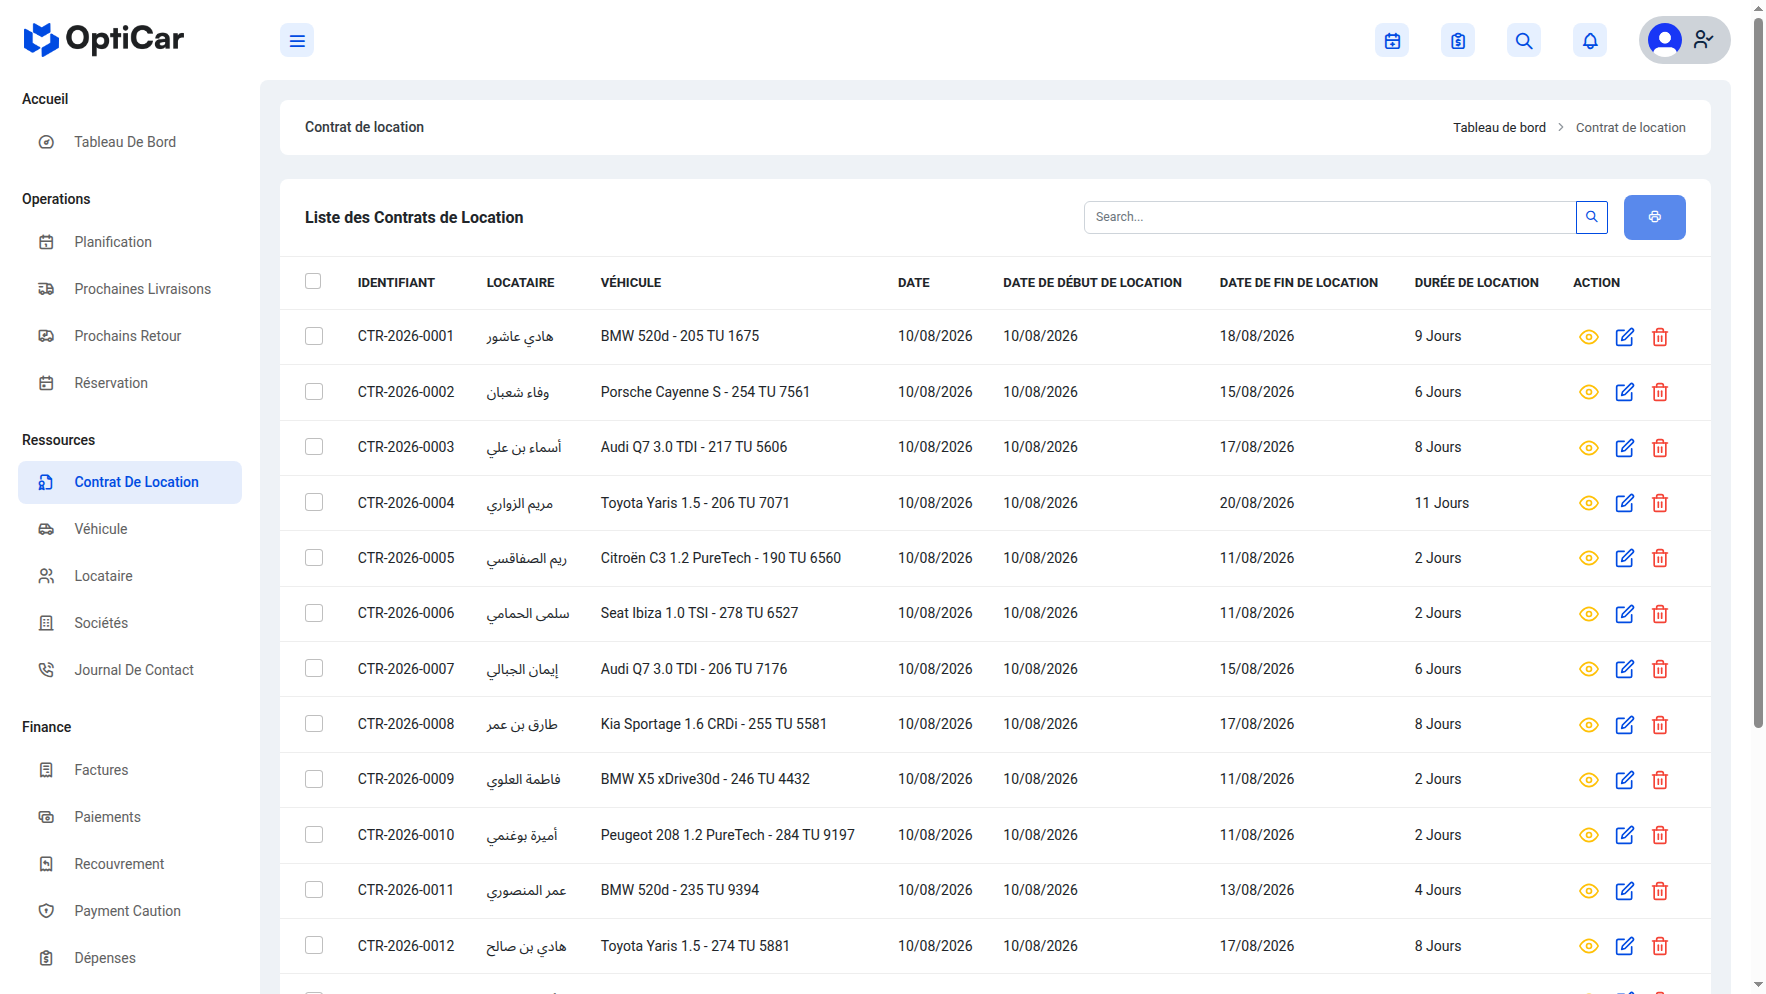This screenshot has width=1766, height=994.
Task: Click the top bar search magnifier icon
Action: click(x=1524, y=41)
